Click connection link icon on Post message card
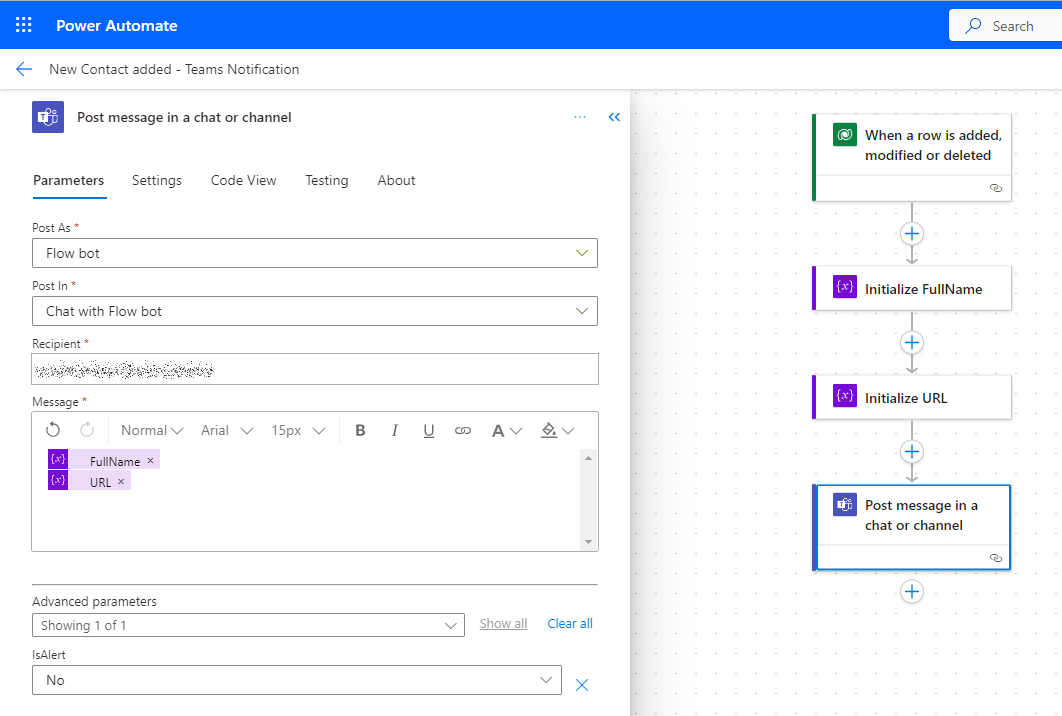1062x716 pixels. [996, 558]
